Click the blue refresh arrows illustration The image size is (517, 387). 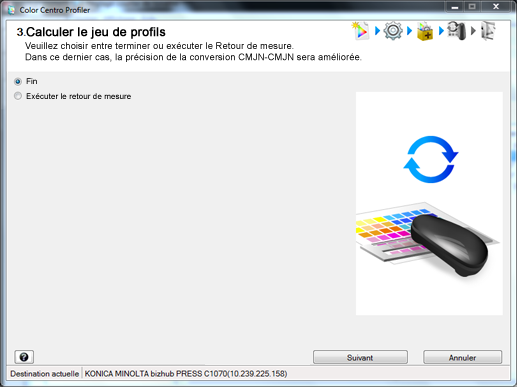pos(431,159)
